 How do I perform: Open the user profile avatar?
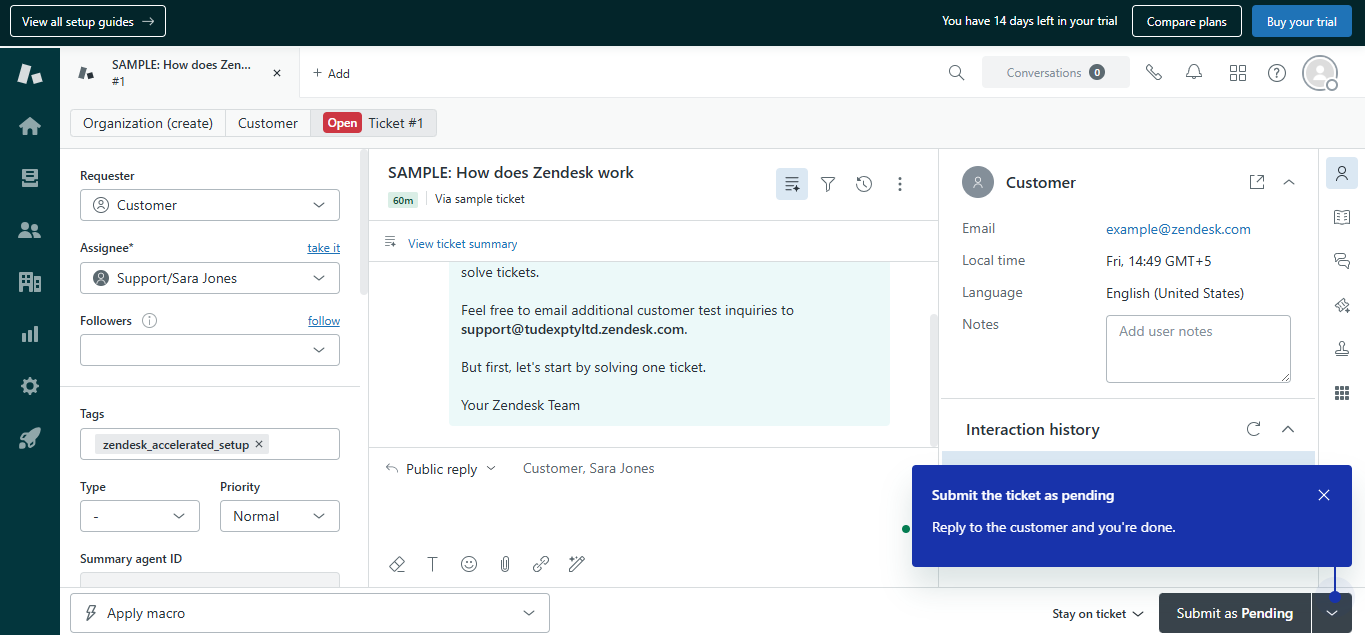point(1320,73)
